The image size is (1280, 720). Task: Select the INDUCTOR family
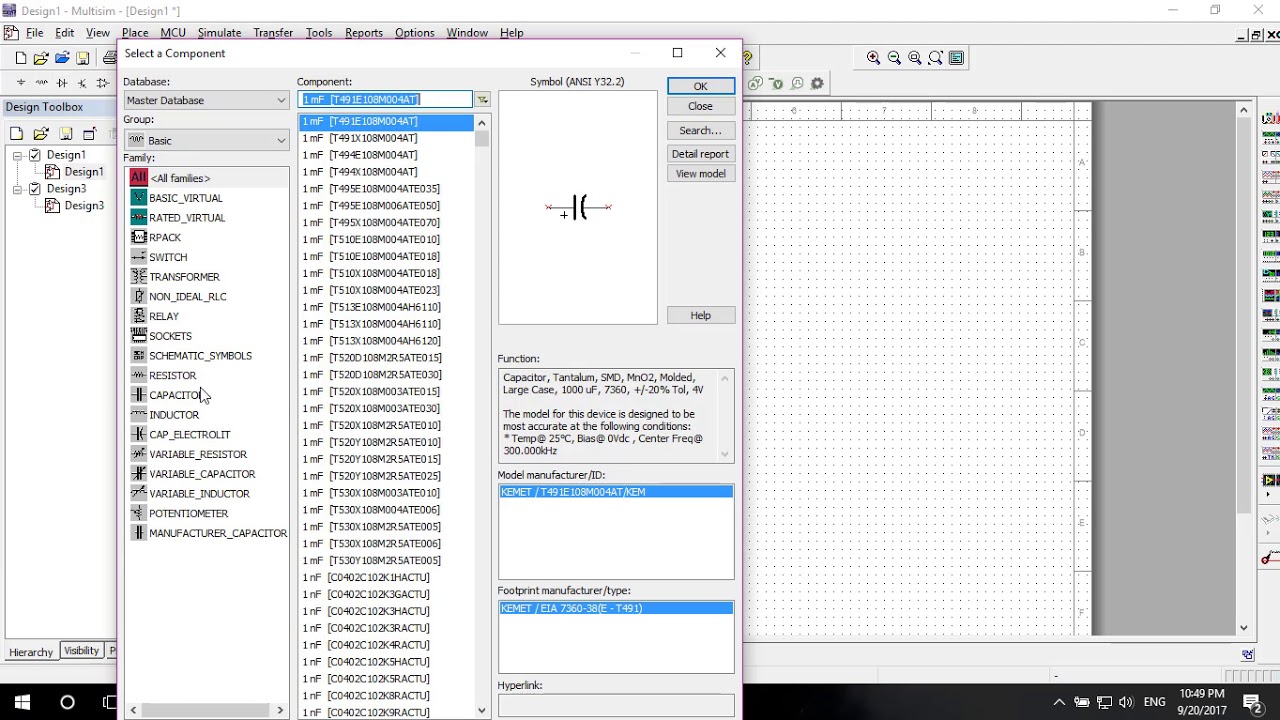[x=173, y=415]
